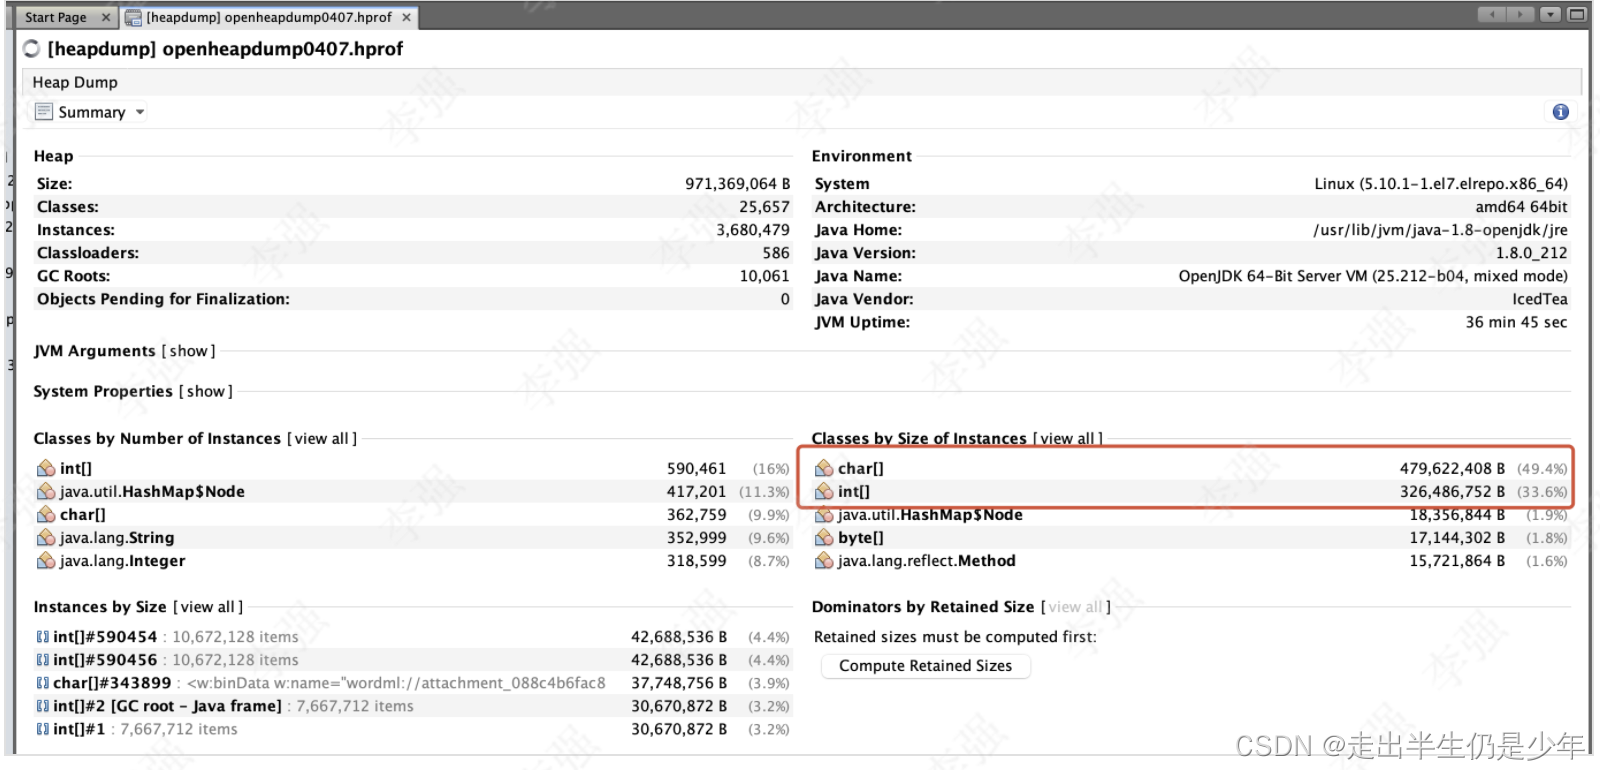Screen dimensions: 1600x770
Task: Open char[] class with 479,622,408 B
Action: tap(861, 468)
